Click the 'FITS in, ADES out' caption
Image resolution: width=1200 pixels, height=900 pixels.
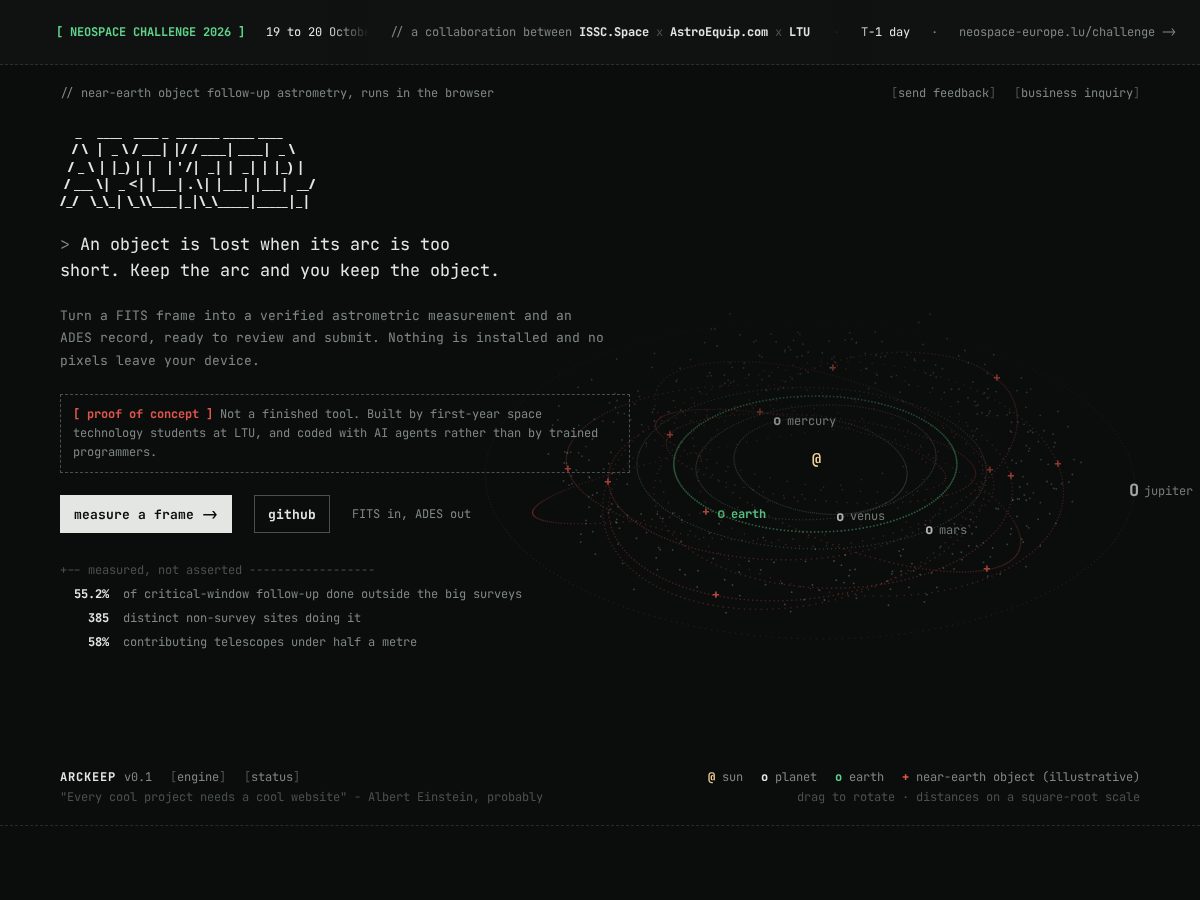pos(411,514)
